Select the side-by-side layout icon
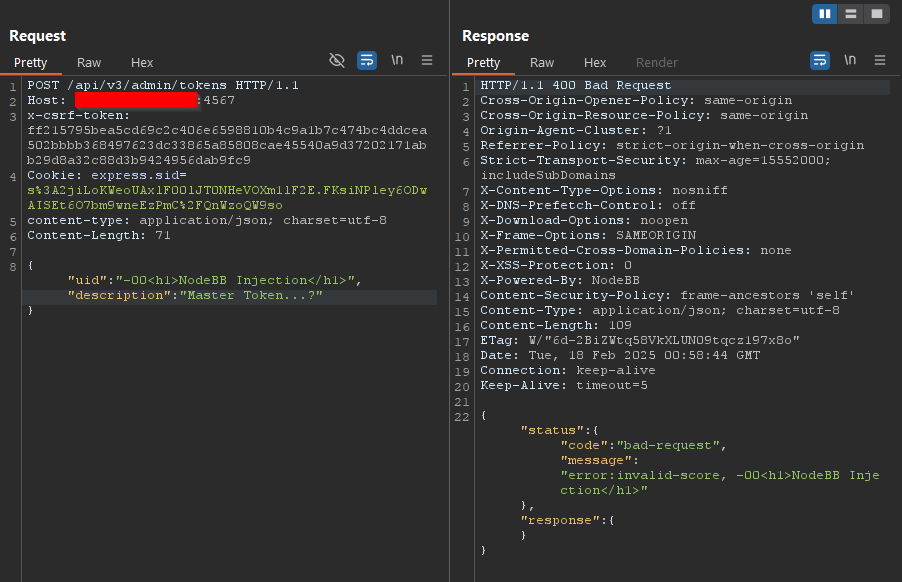The image size is (902, 582). [x=825, y=14]
